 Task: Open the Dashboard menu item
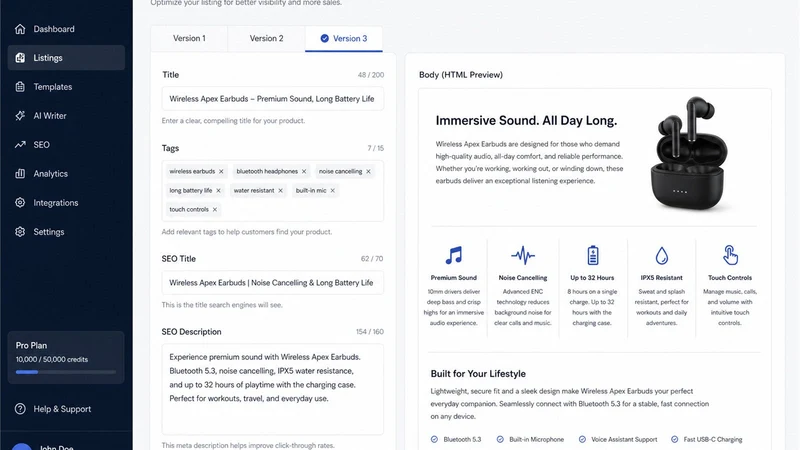(66, 29)
